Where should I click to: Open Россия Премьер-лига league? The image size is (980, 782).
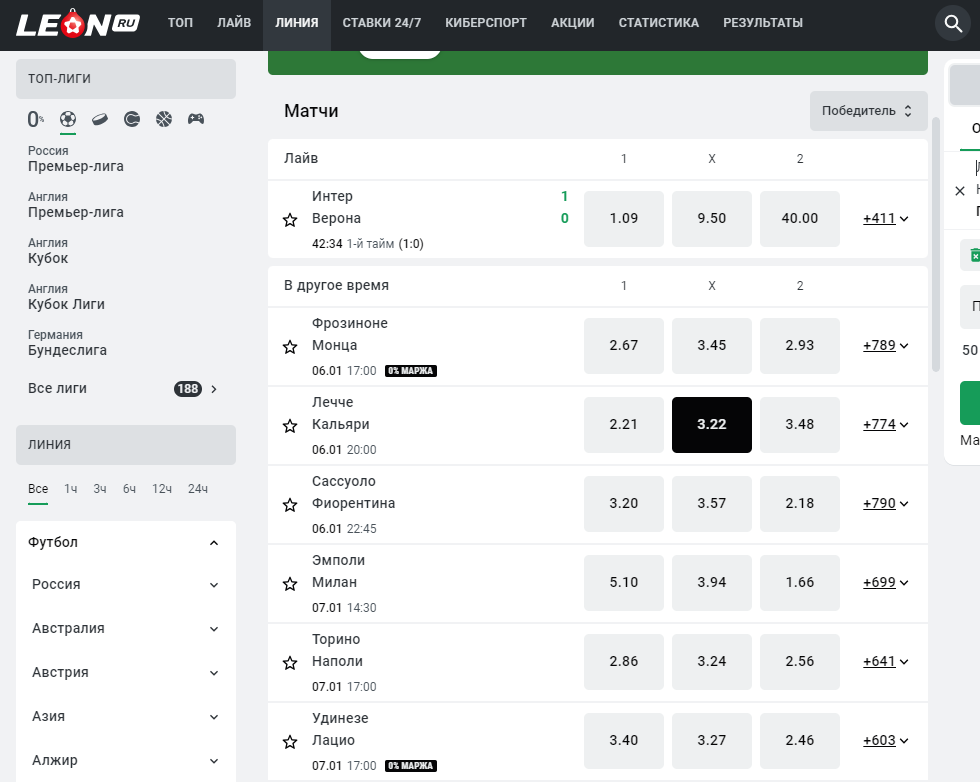pyautogui.click(x=76, y=159)
